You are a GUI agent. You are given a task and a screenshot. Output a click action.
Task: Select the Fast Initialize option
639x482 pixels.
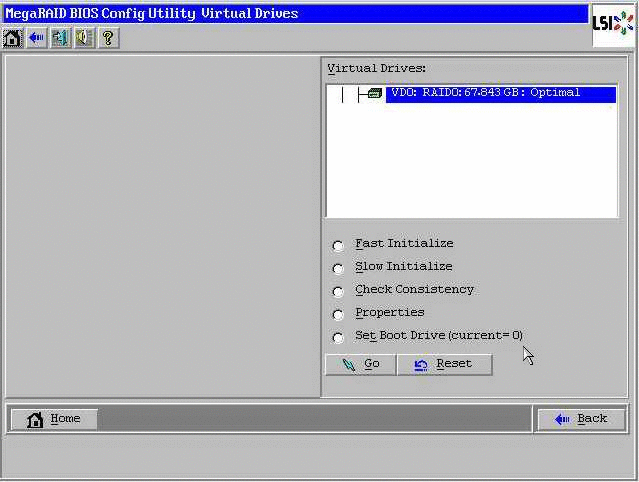338,246
